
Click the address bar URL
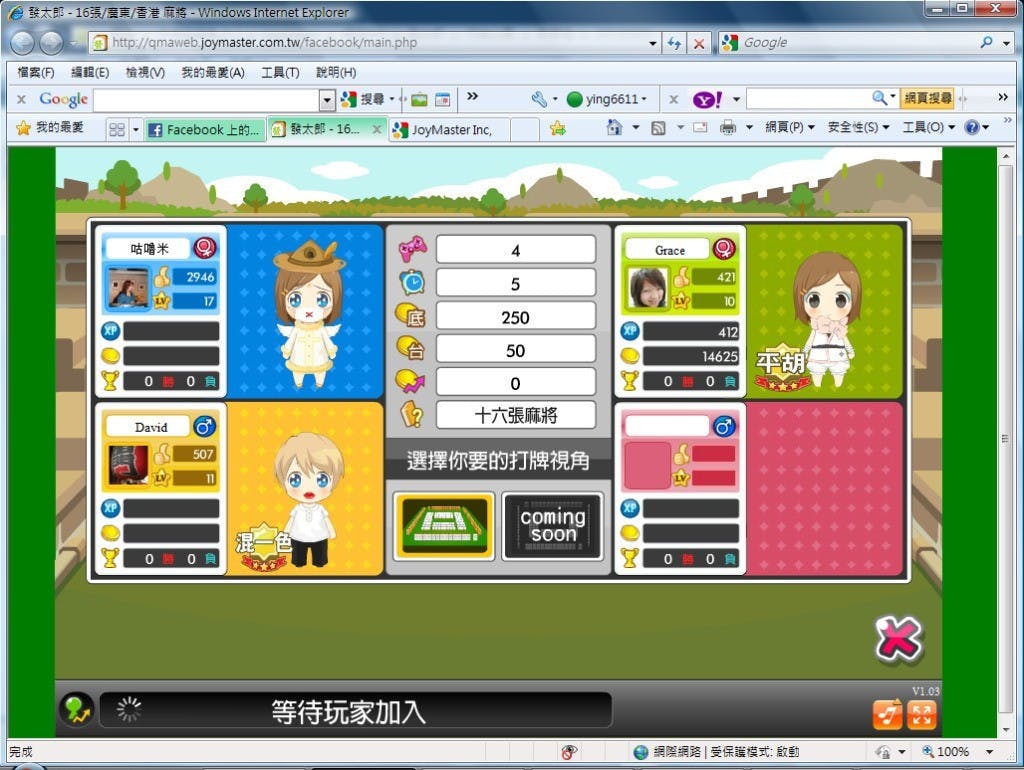tap(264, 43)
